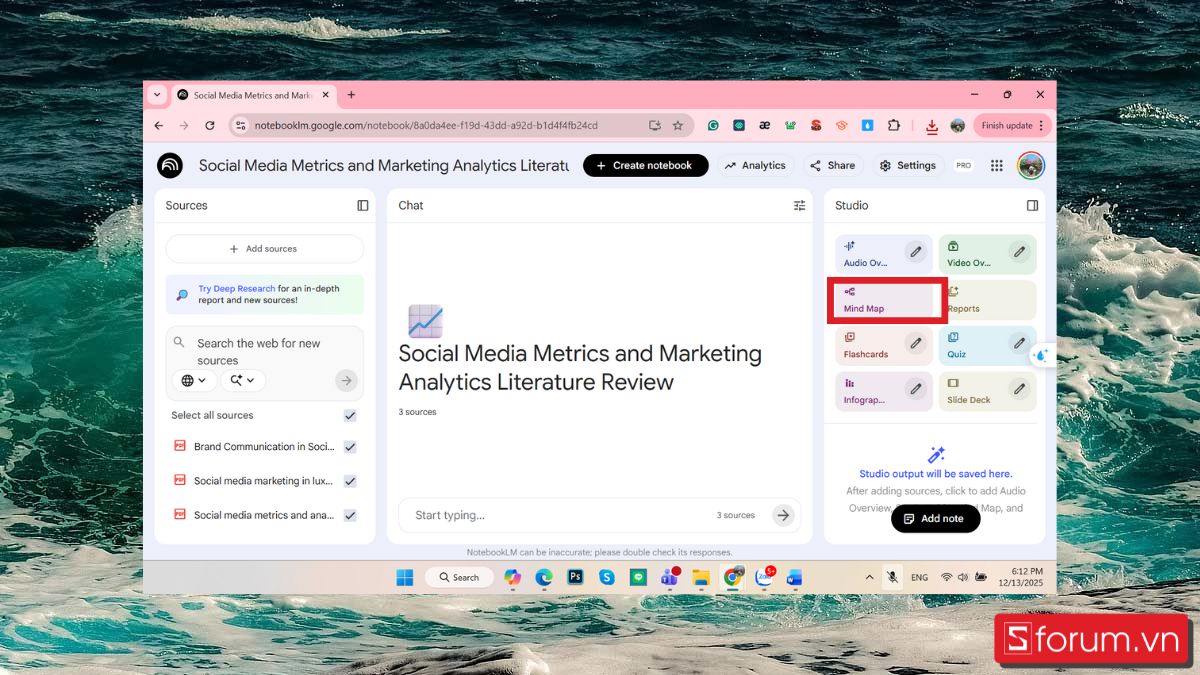Edit the Audio Overview pencil icon
Viewport: 1200px width, 675px height.
coord(915,252)
